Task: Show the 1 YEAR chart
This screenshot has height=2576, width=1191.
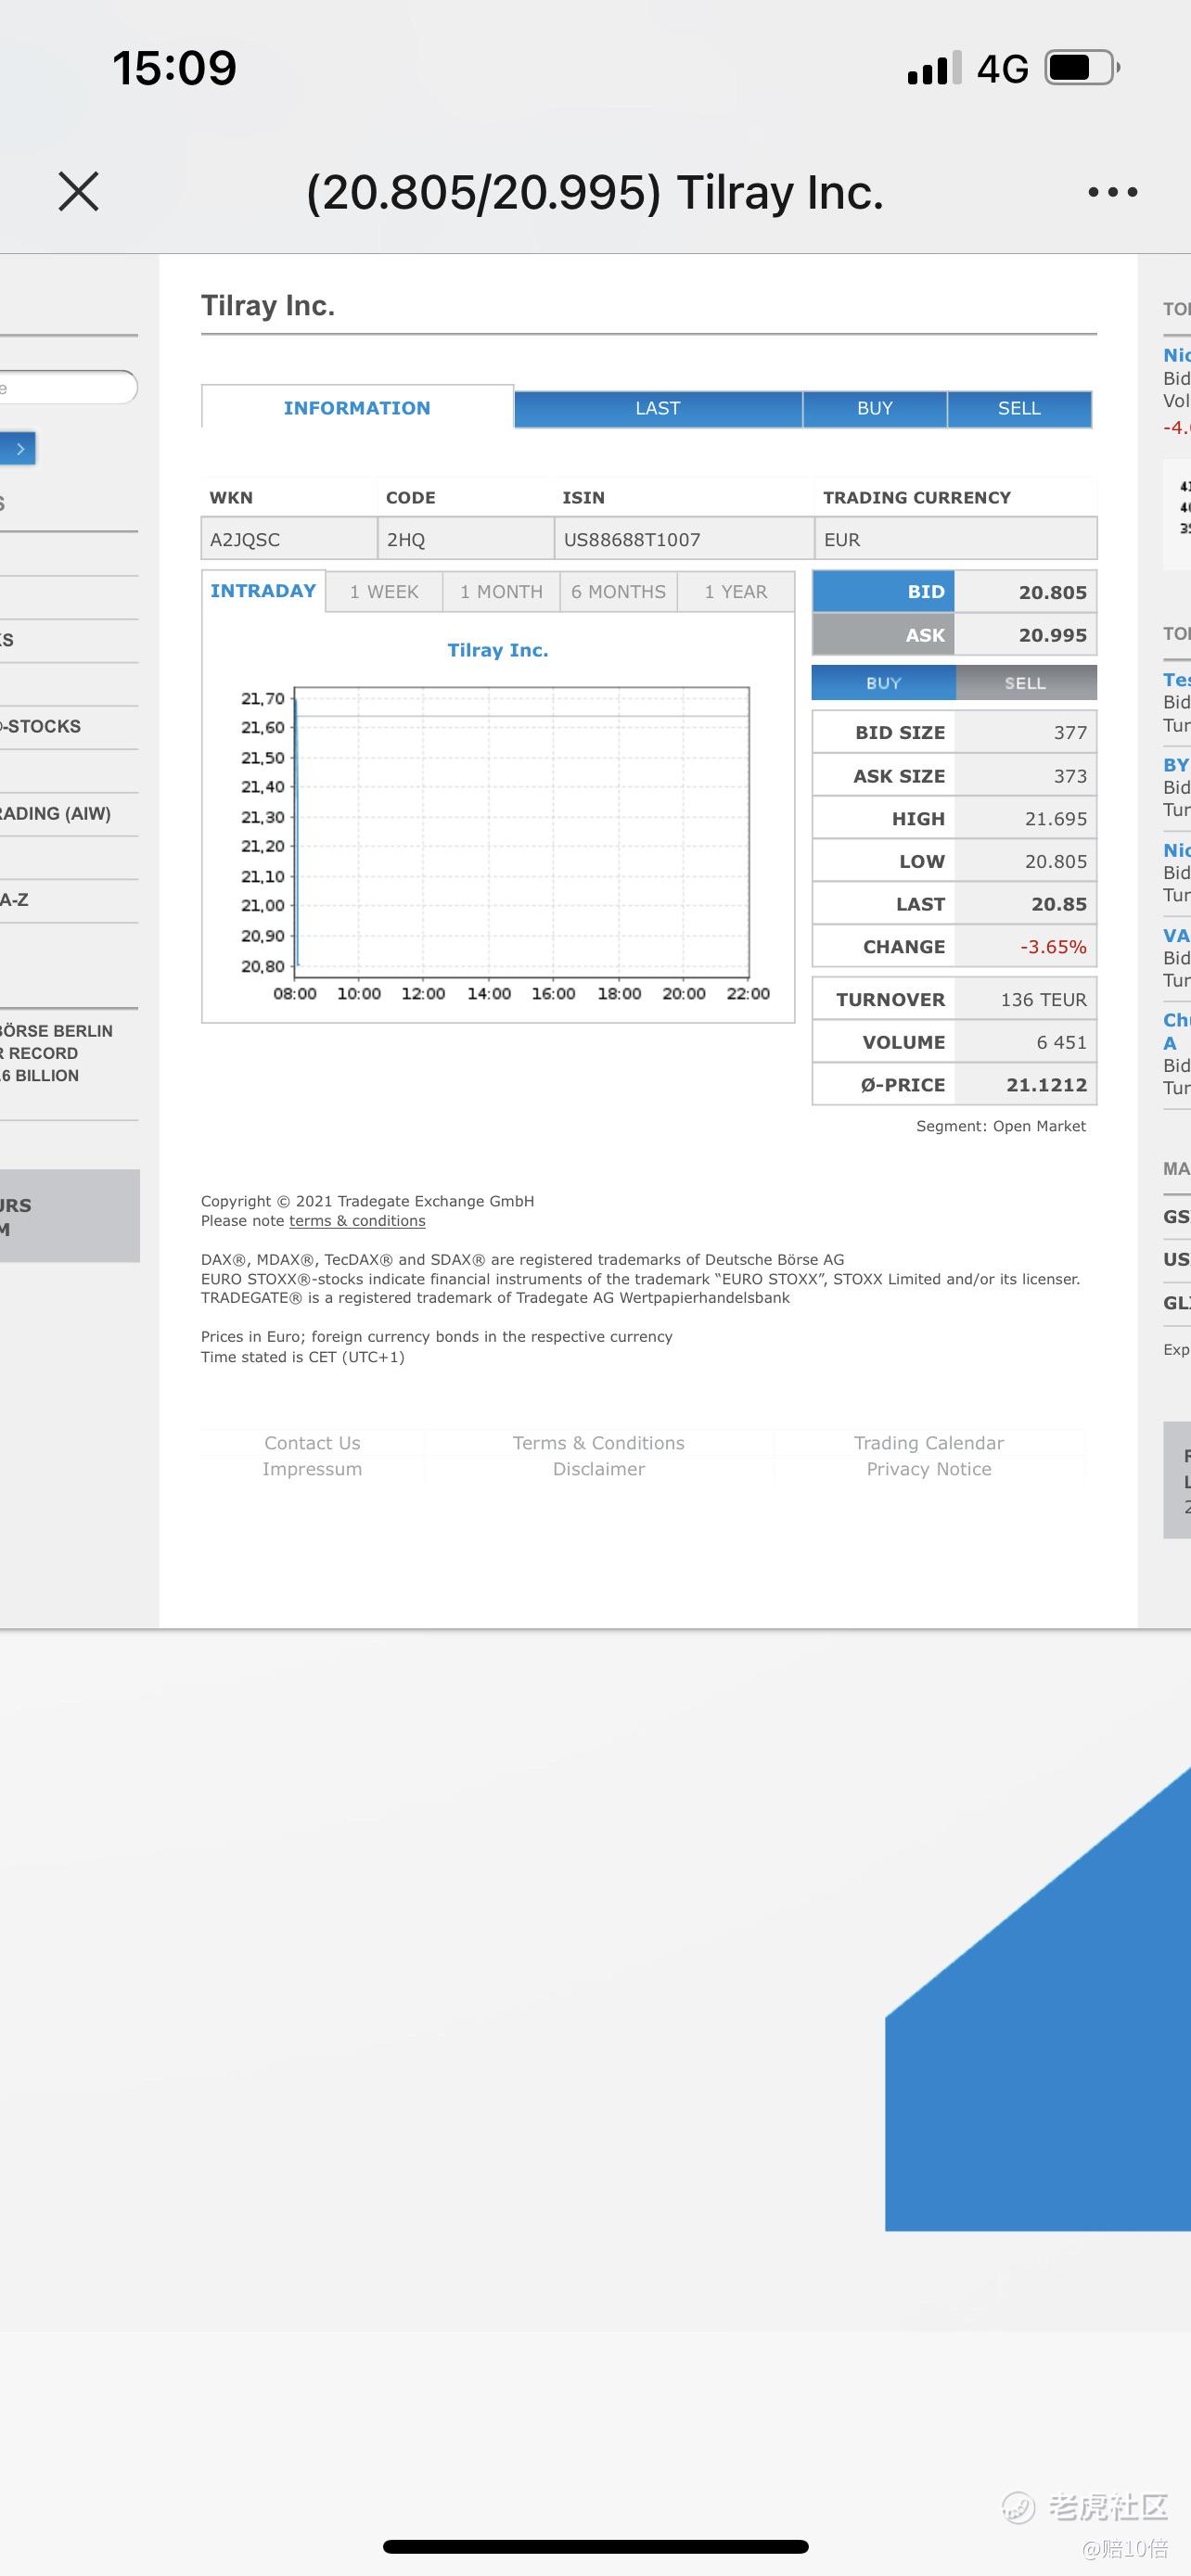Action: click(736, 592)
